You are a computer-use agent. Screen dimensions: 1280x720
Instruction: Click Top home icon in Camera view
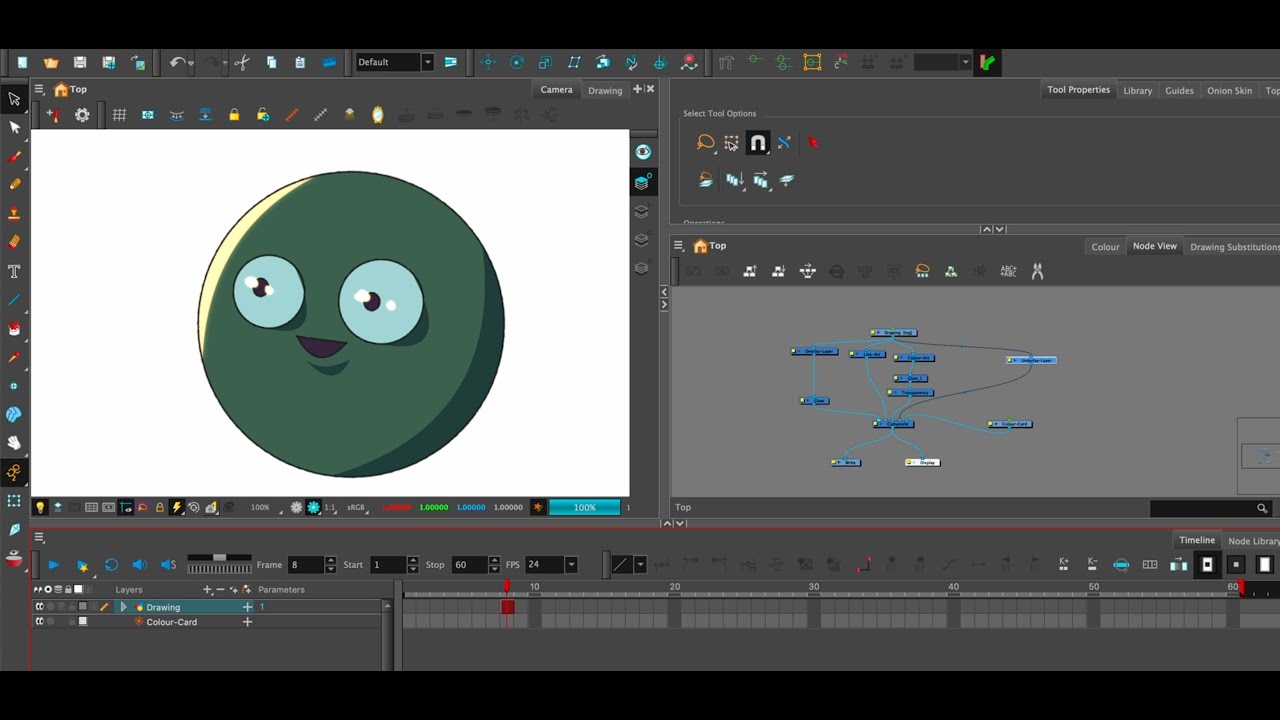pyautogui.click(x=61, y=90)
